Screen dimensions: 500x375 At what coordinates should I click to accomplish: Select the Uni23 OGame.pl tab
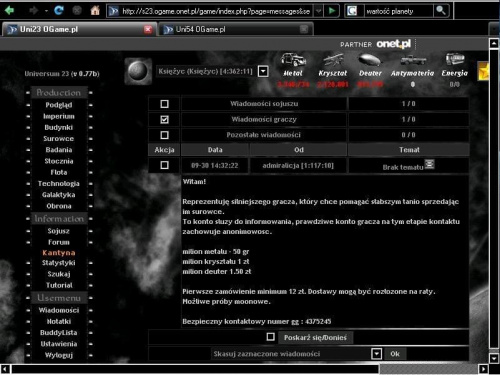point(79,30)
